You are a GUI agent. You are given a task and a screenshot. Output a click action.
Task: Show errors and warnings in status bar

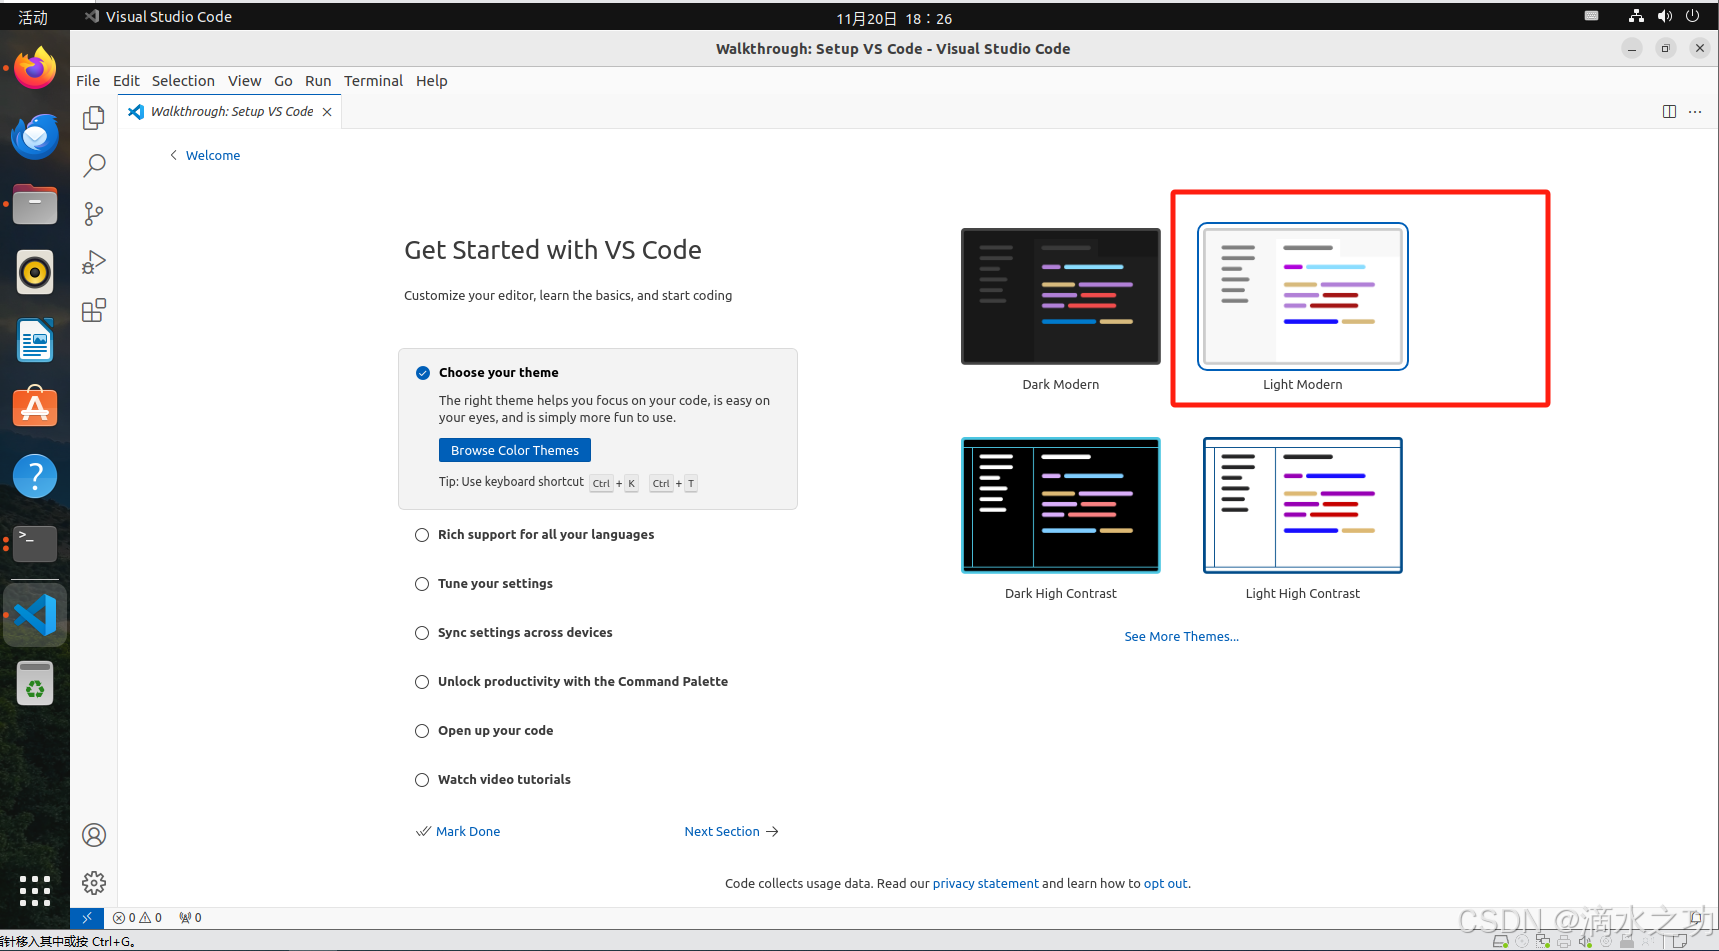tap(137, 917)
